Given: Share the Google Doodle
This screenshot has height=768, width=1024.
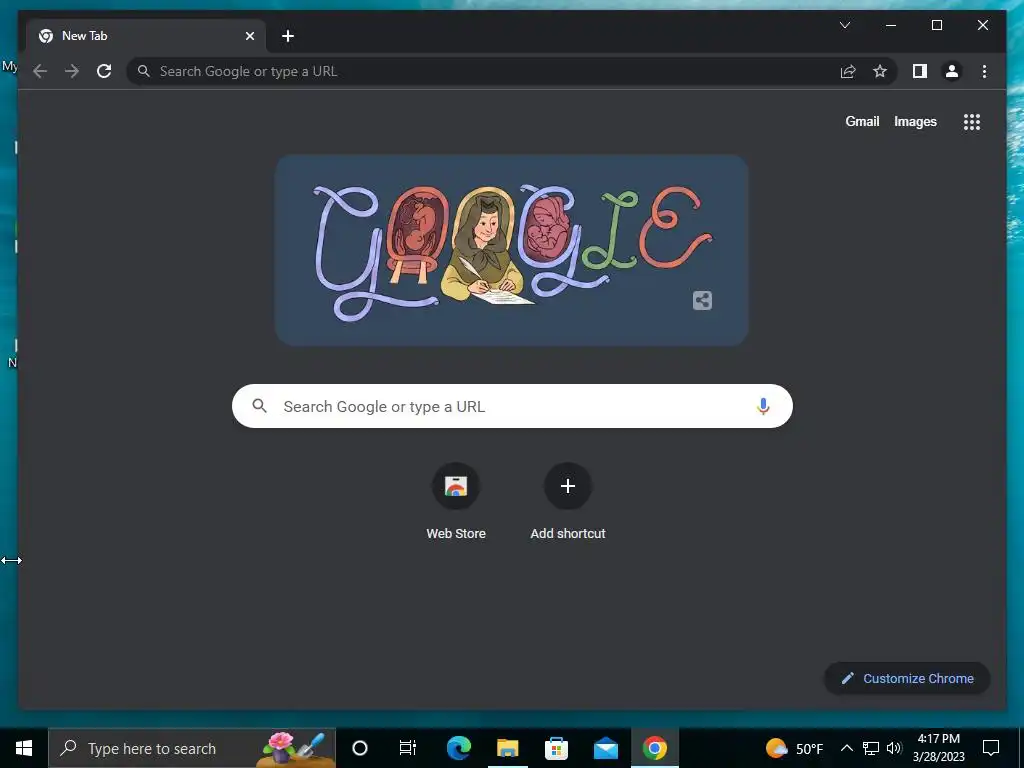Looking at the screenshot, I should pos(702,300).
